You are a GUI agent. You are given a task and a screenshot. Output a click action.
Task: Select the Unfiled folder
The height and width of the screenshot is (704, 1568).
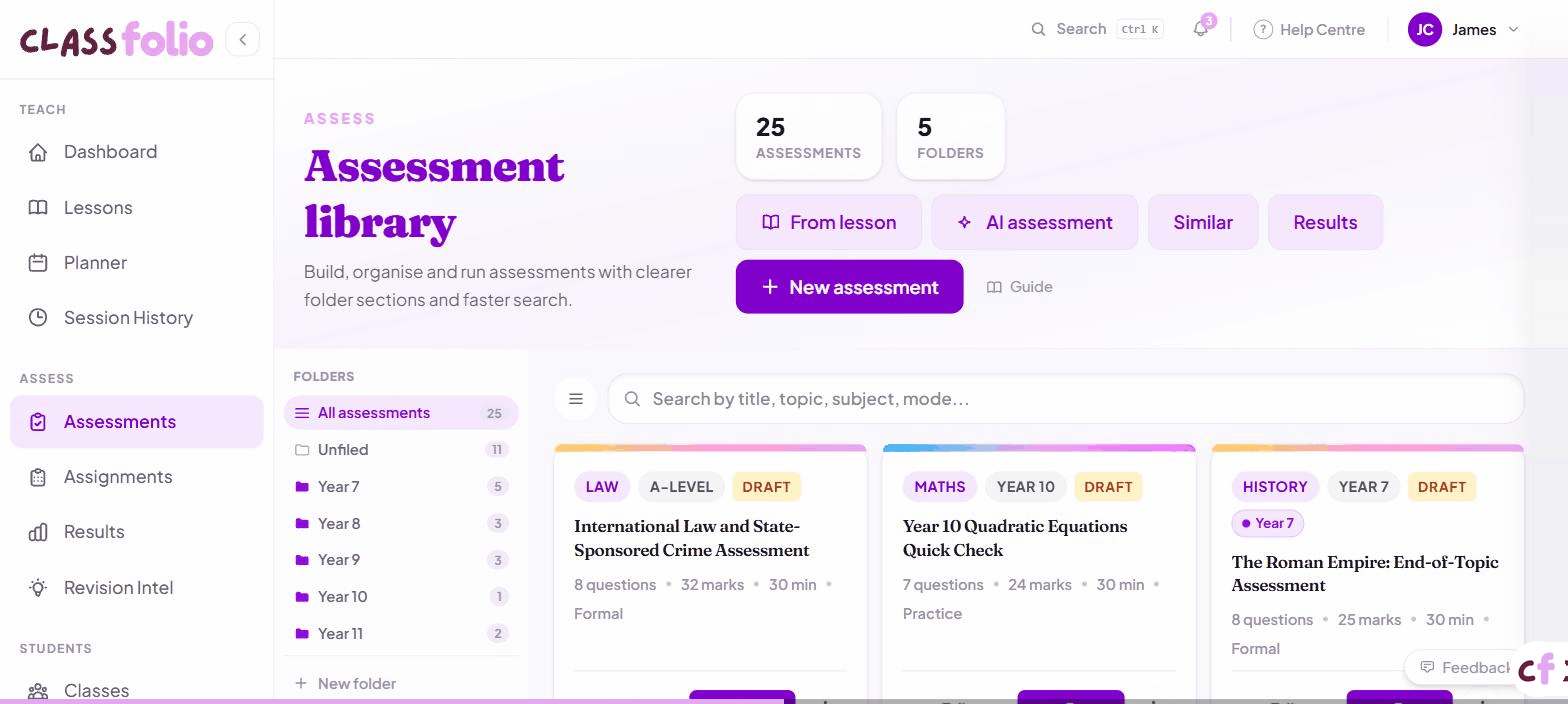click(401, 450)
